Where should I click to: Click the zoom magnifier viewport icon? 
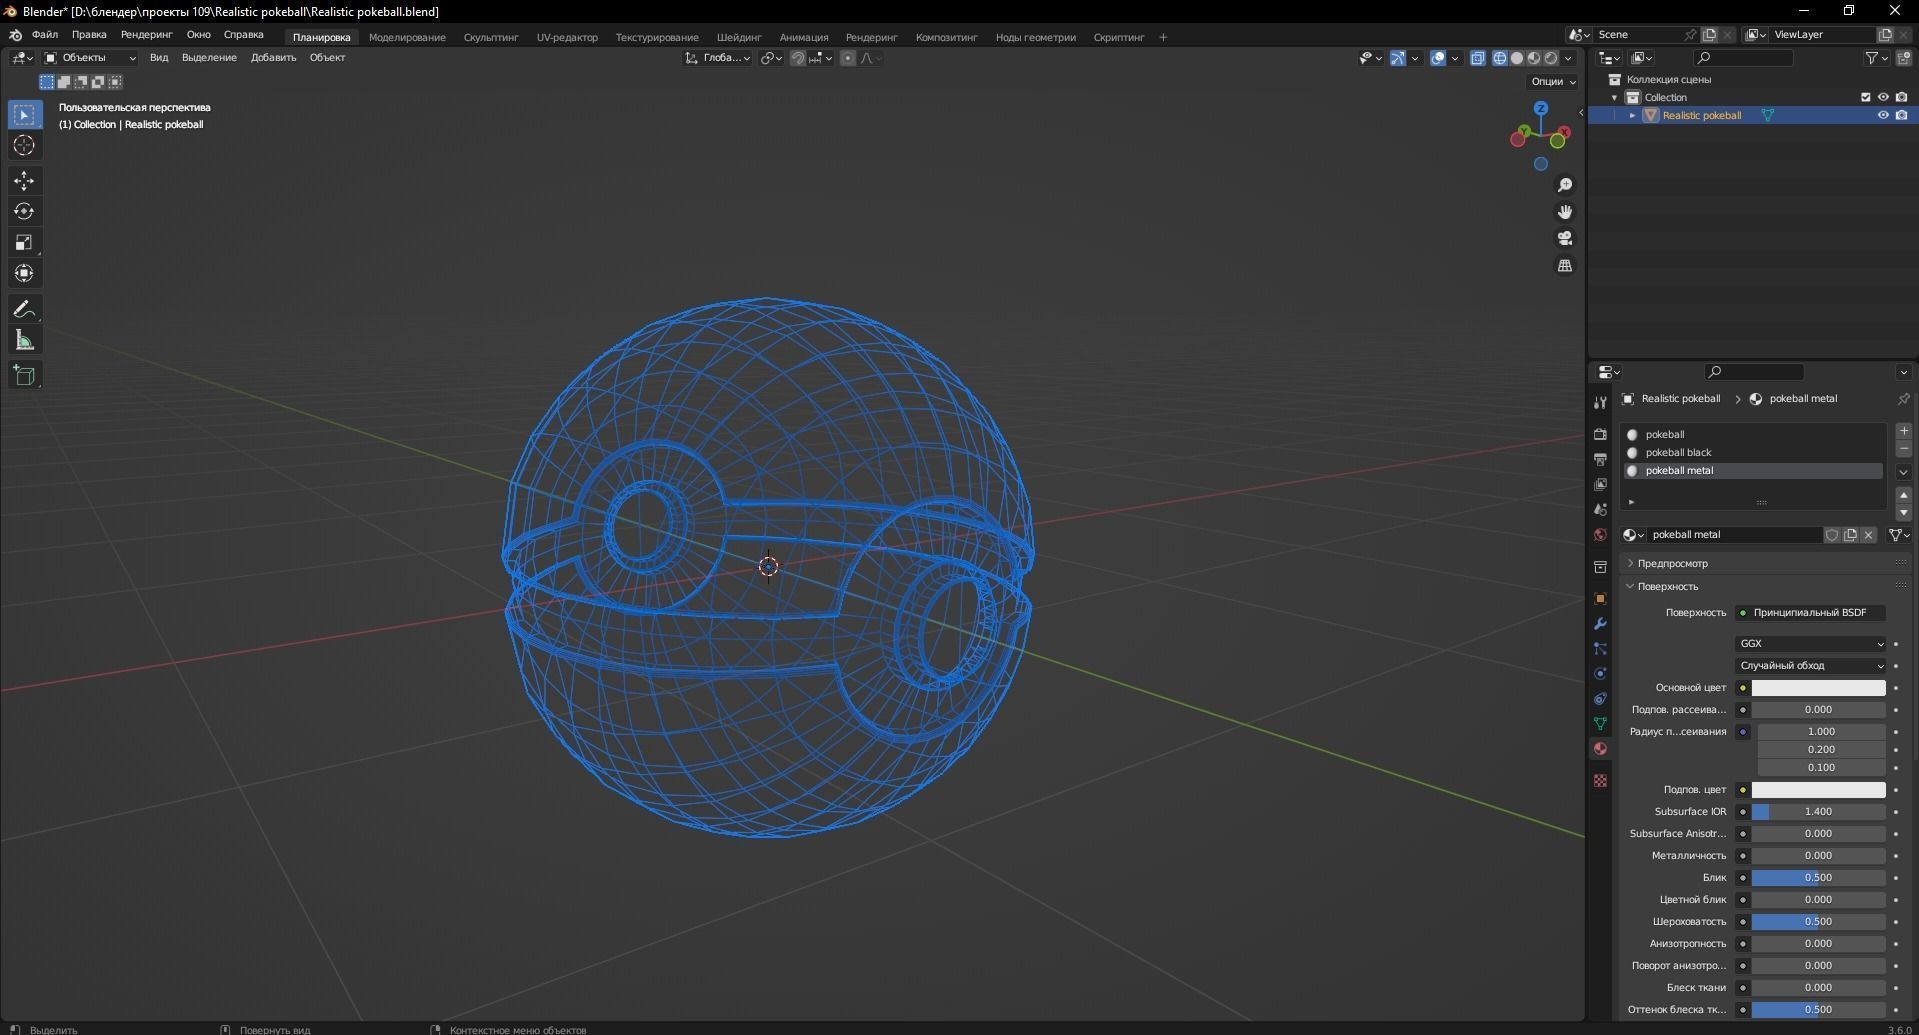pos(1565,185)
